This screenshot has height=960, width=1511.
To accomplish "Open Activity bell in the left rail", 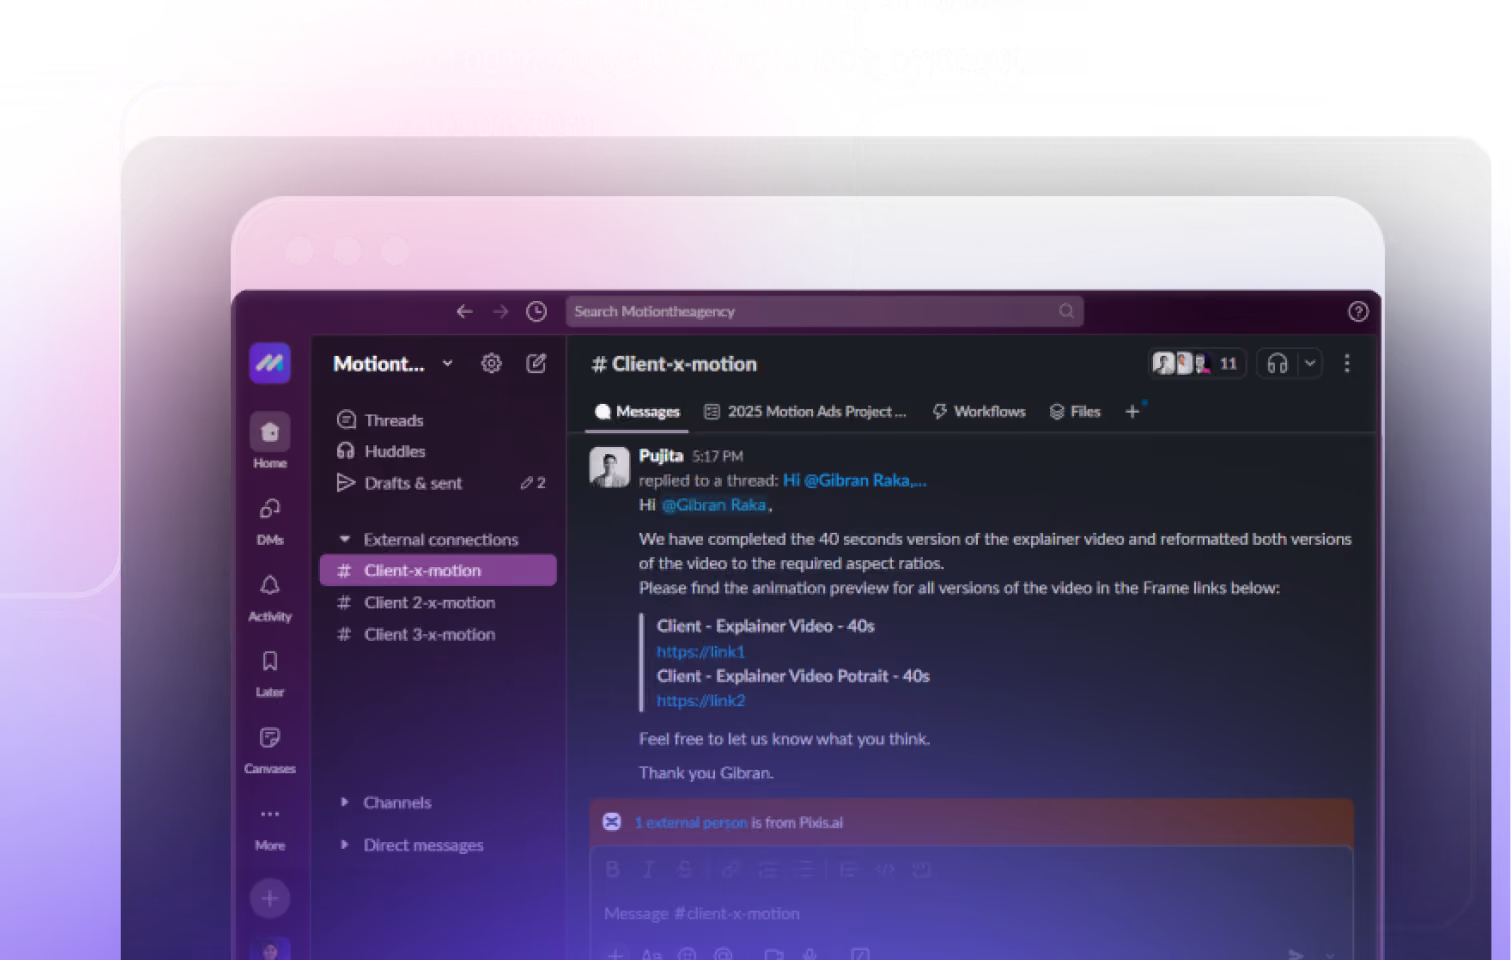I will pos(270,597).
